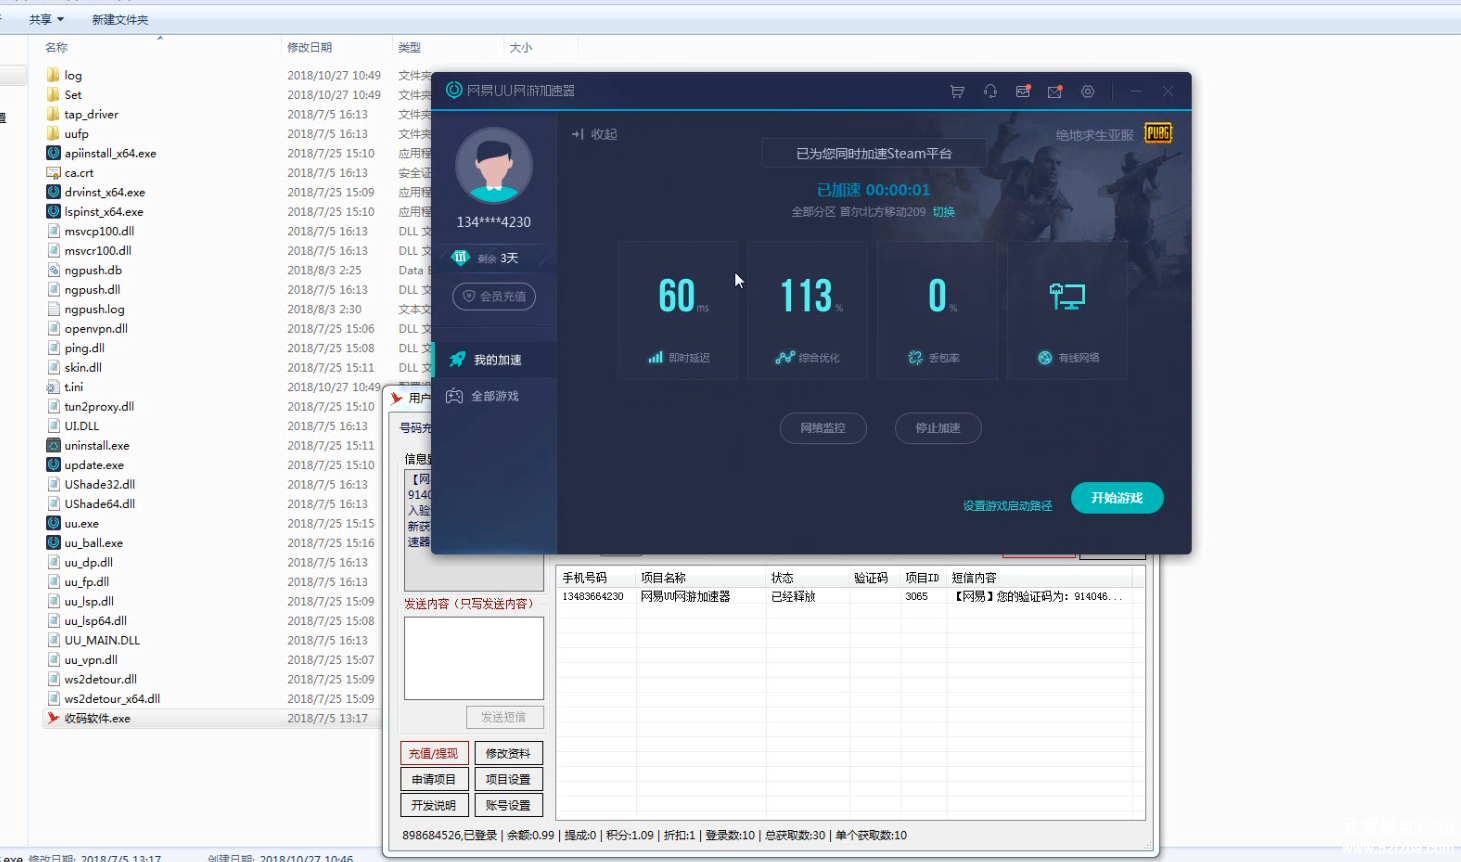
Task: Click 停止加速 to stop acceleration
Action: [938, 428]
